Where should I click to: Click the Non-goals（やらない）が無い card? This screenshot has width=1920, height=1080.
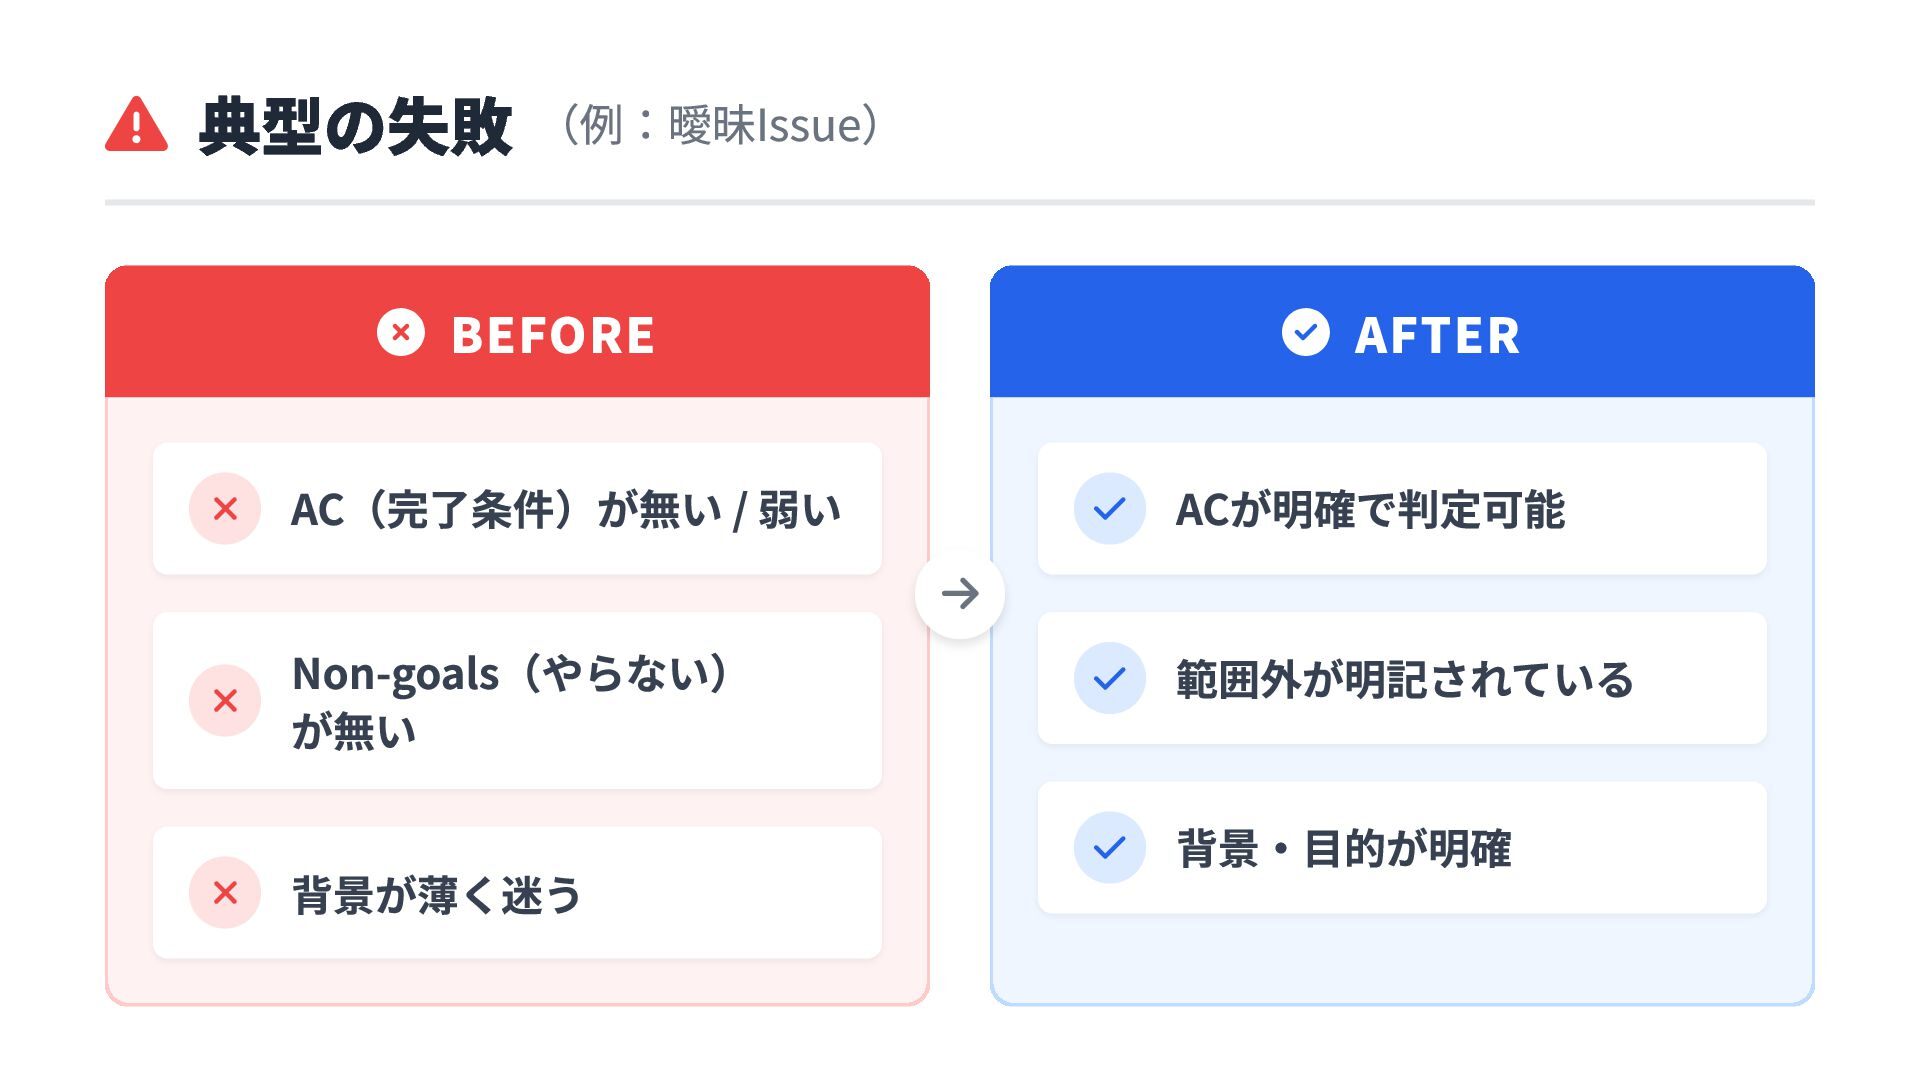[x=510, y=701]
